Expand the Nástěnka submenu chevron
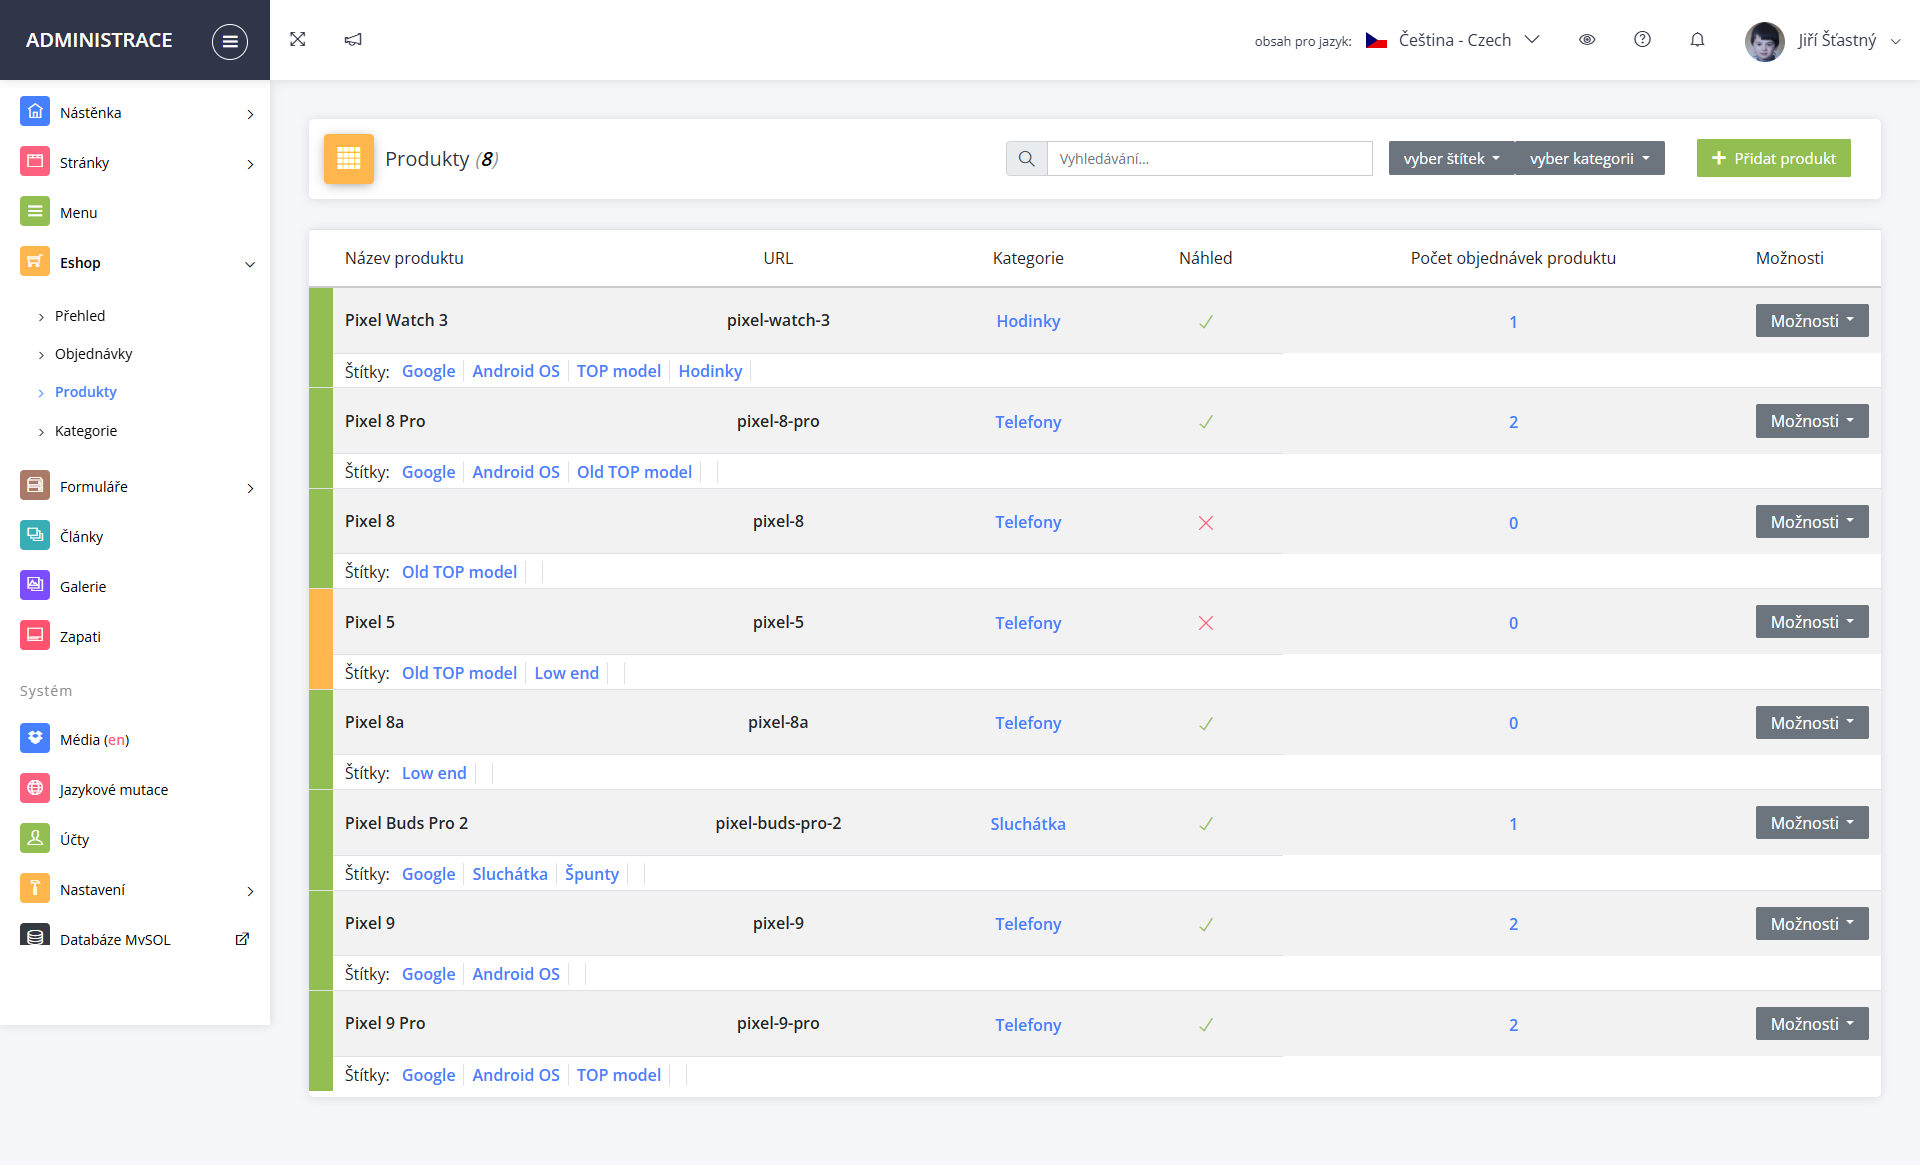This screenshot has width=1920, height=1165. 250,114
